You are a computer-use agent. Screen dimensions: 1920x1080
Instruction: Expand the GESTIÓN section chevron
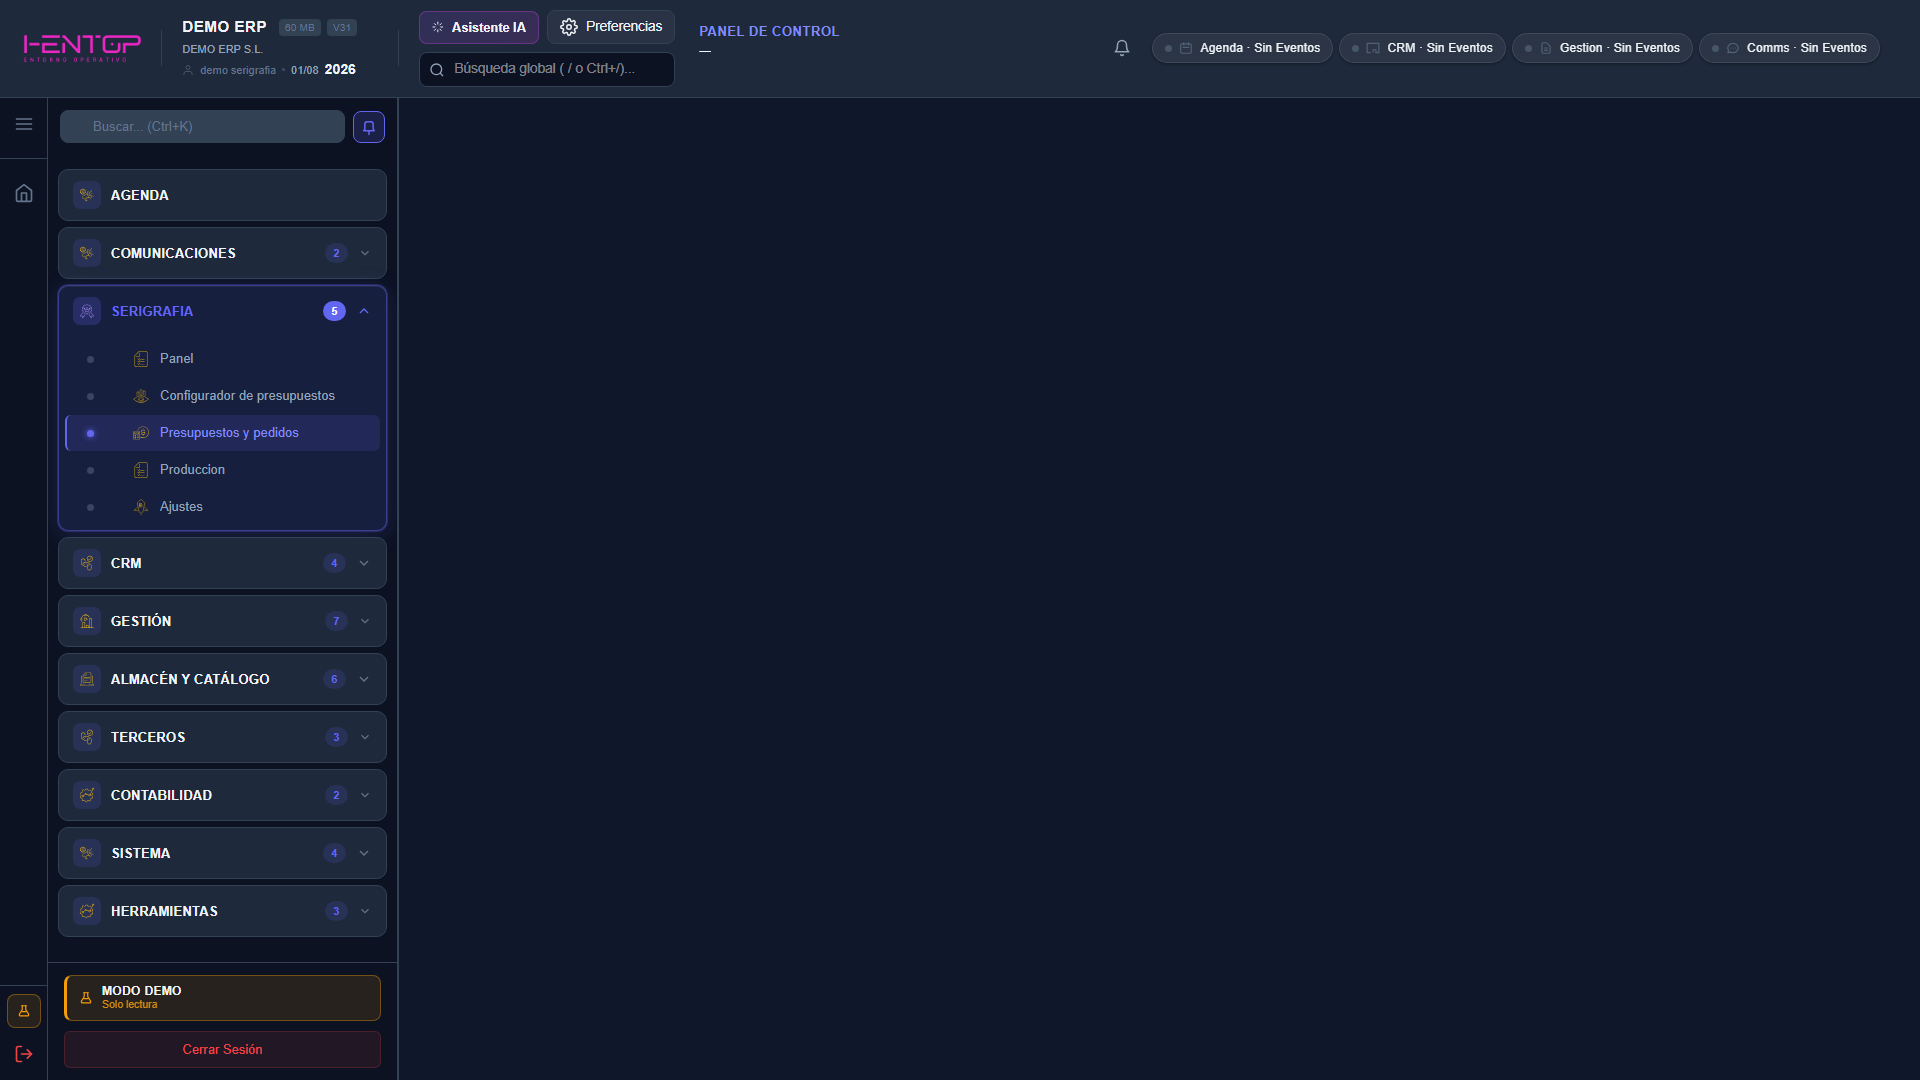click(365, 621)
